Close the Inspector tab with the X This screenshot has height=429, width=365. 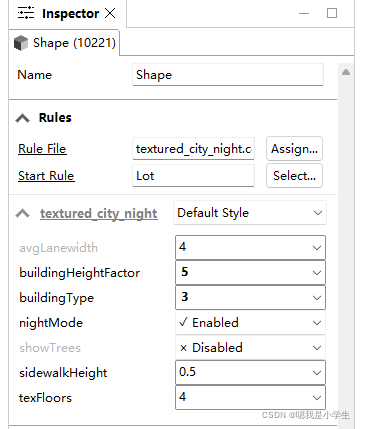click(110, 13)
